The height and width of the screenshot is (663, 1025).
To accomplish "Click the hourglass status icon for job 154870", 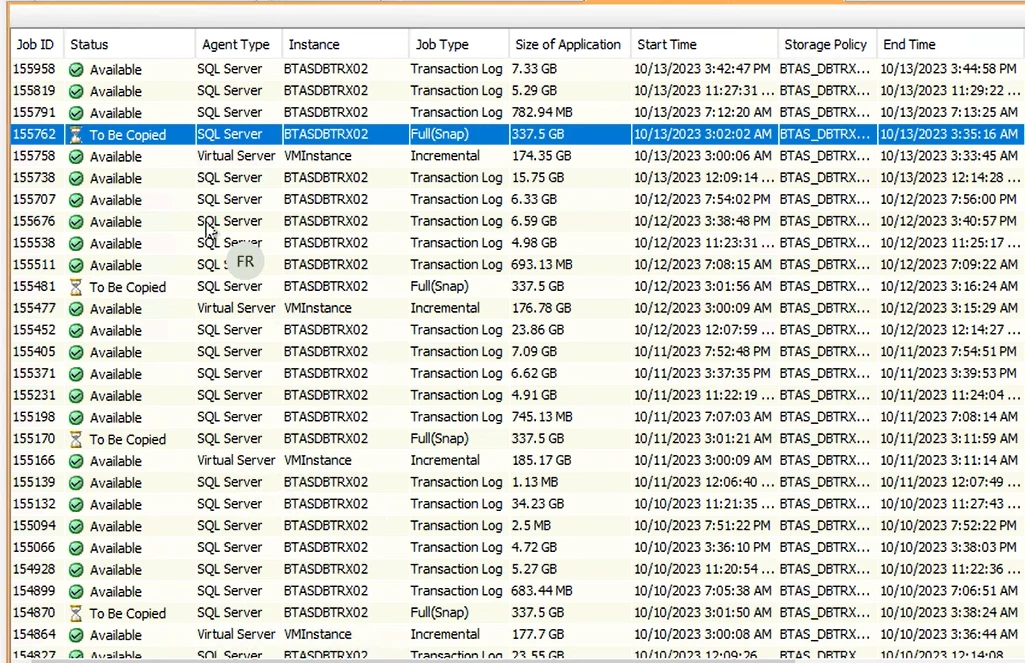I will 76,613.
